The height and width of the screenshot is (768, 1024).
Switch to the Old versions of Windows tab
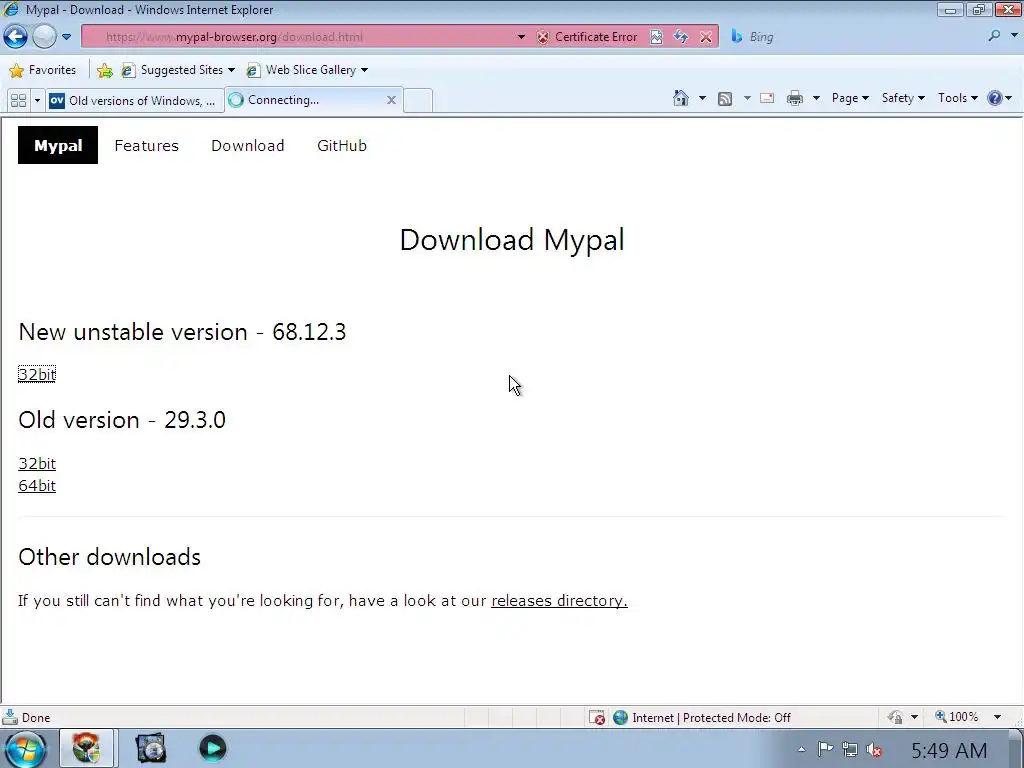135,101
